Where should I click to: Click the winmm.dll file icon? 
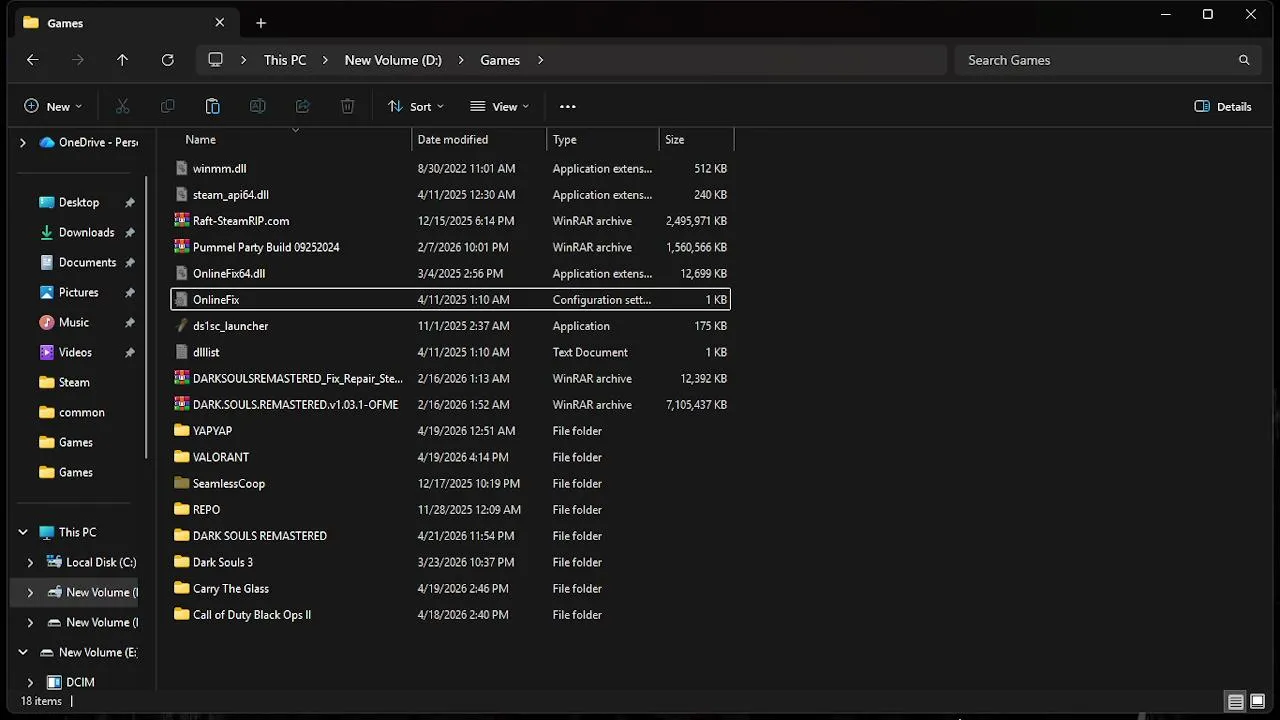click(181, 169)
